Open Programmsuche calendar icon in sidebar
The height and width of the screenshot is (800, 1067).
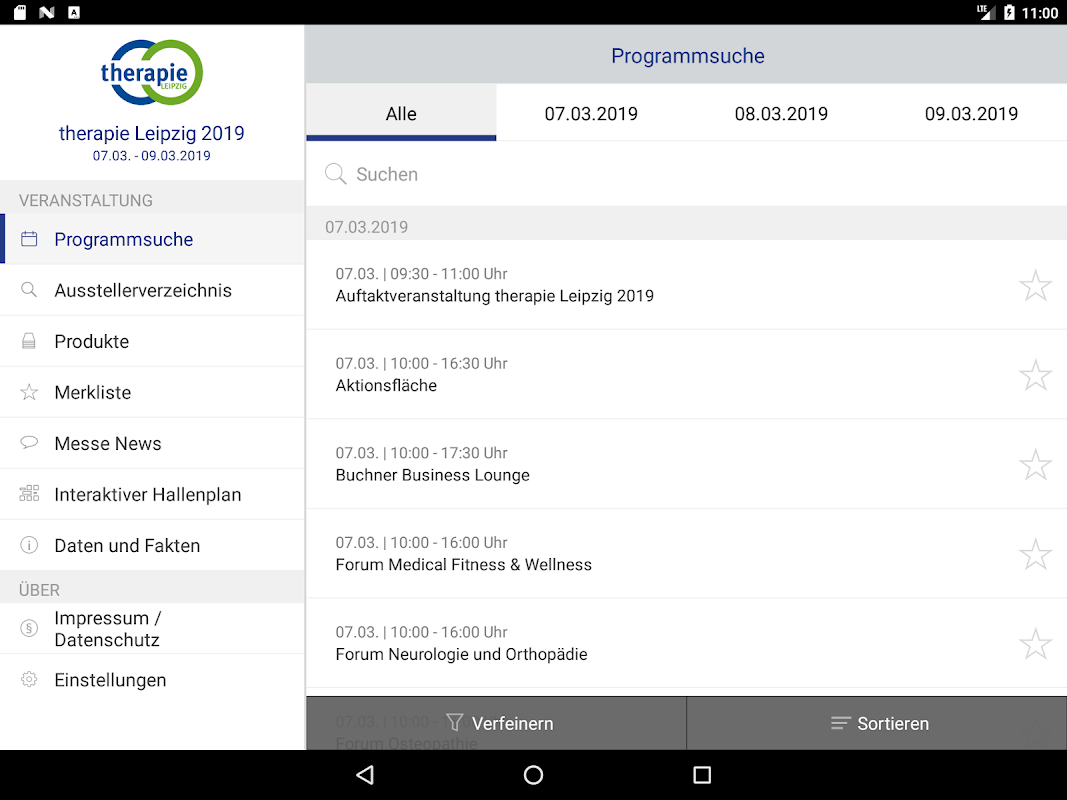(x=29, y=239)
